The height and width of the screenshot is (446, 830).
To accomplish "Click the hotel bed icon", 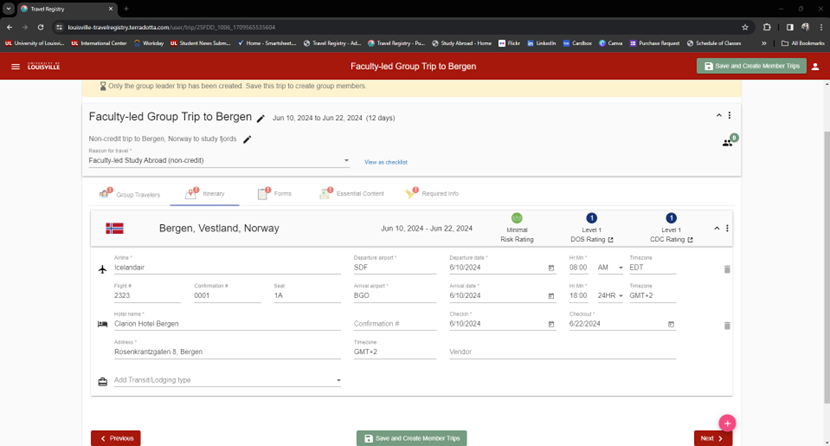I will pos(103,324).
